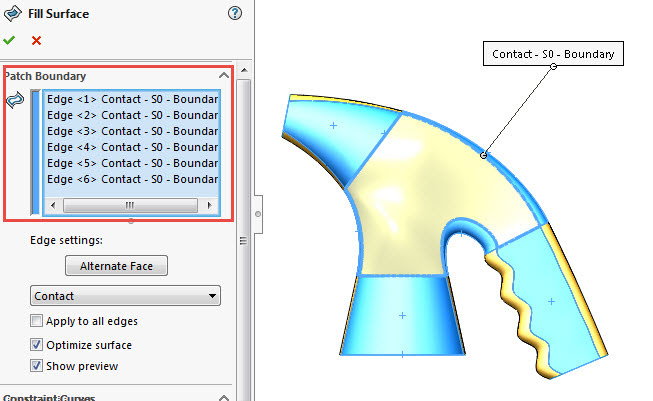
Task: Click callout anchor point on curved edge
Action: (x=483, y=155)
